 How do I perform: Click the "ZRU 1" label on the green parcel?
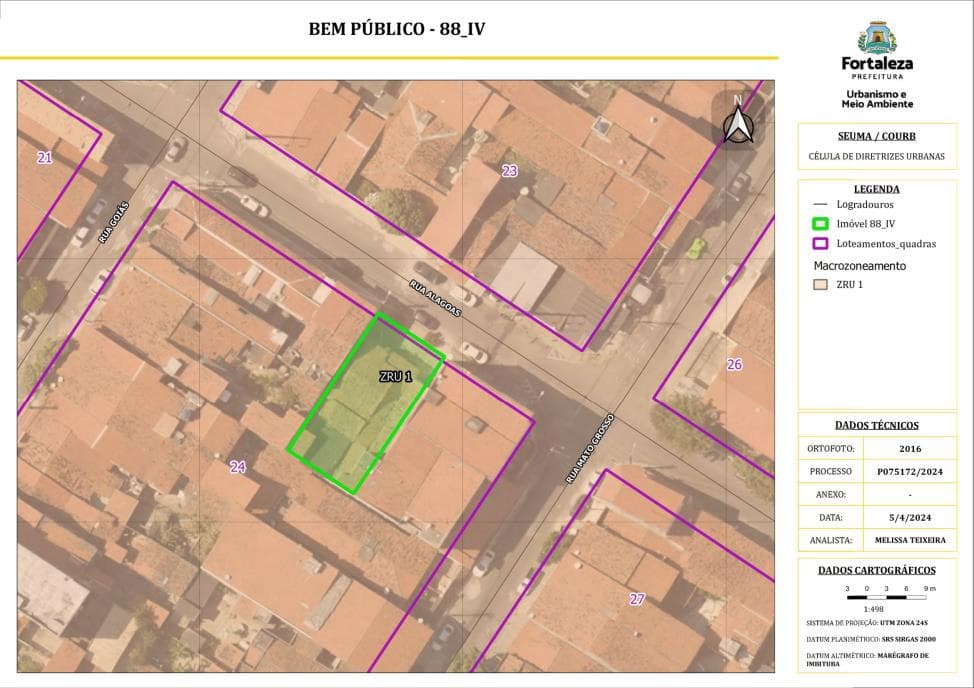coord(396,376)
